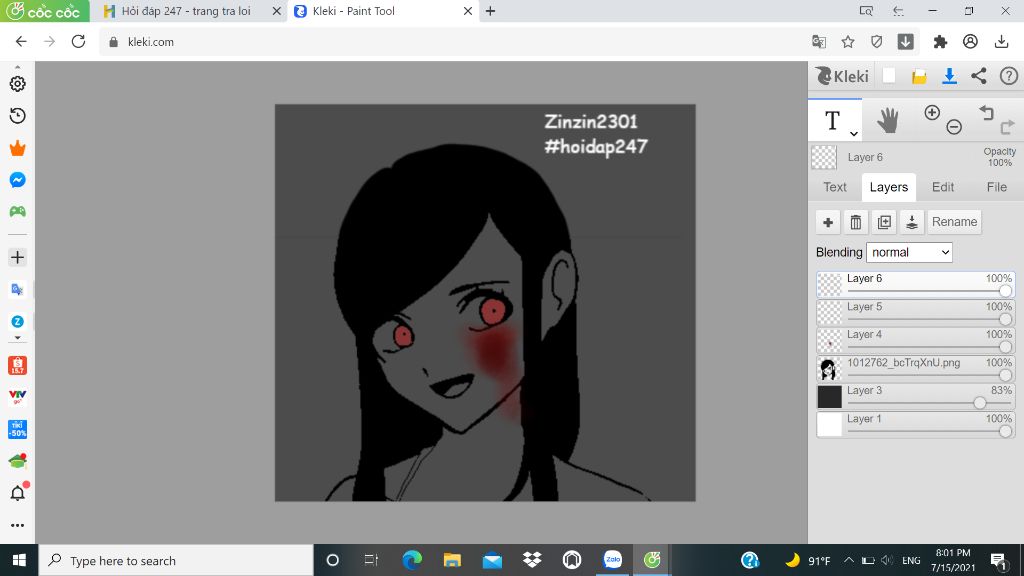Click the Layer 3 dark thumbnail
This screenshot has height=576, width=1024.
829,396
